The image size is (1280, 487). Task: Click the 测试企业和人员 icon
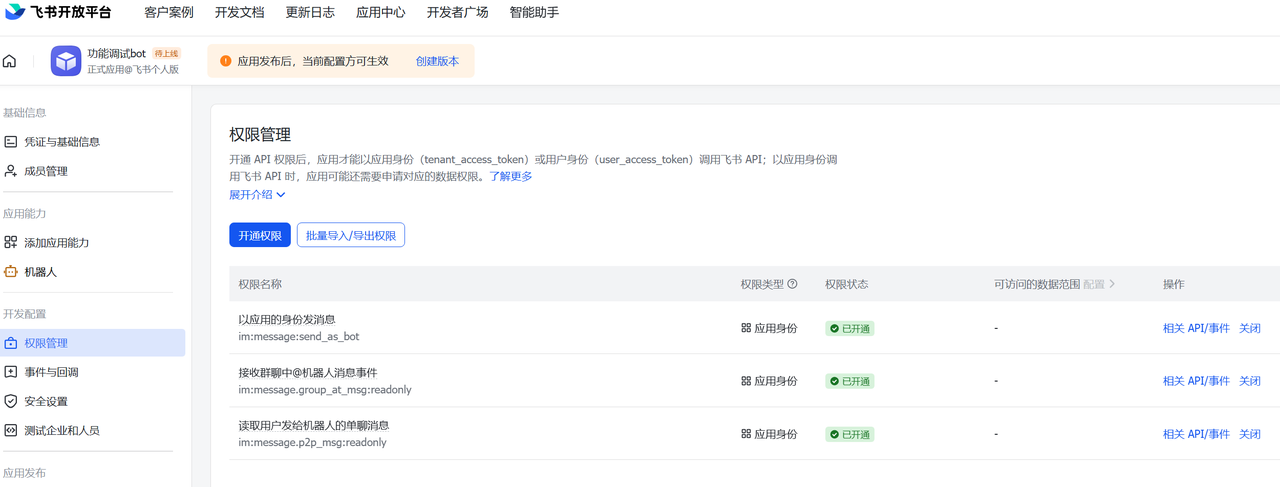pyautogui.click(x=10, y=430)
